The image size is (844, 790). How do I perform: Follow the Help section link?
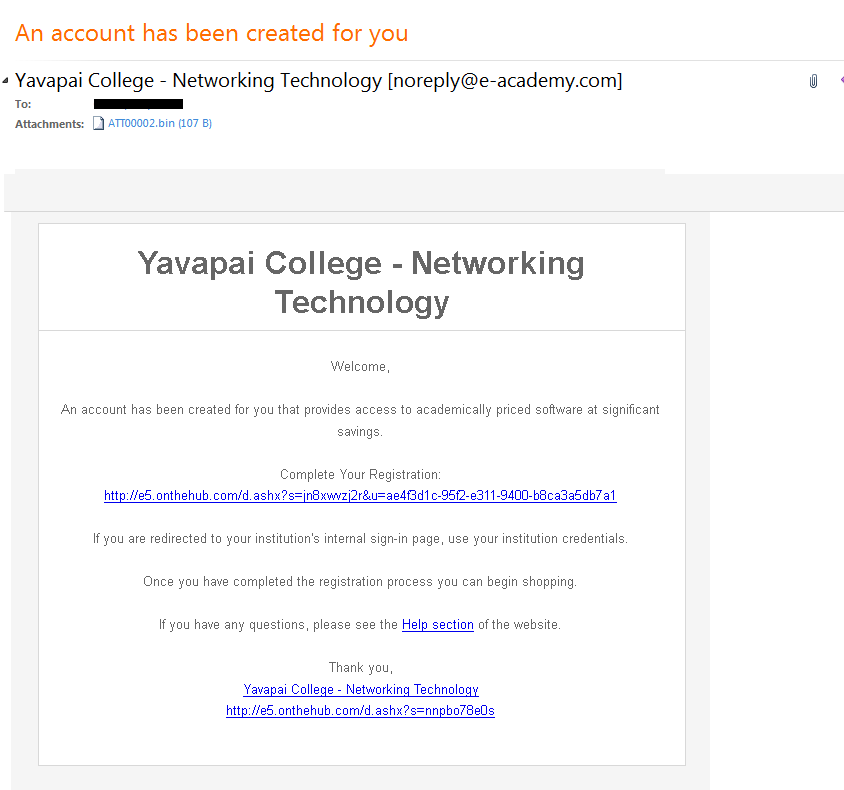[x=438, y=625]
